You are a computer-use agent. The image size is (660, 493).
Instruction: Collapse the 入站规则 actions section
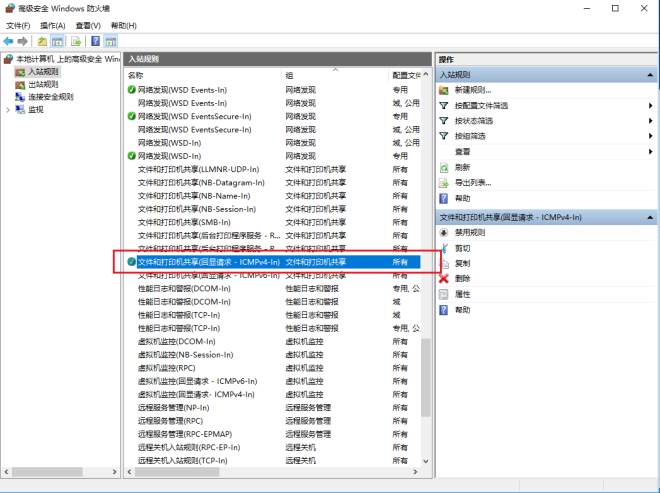(650, 75)
